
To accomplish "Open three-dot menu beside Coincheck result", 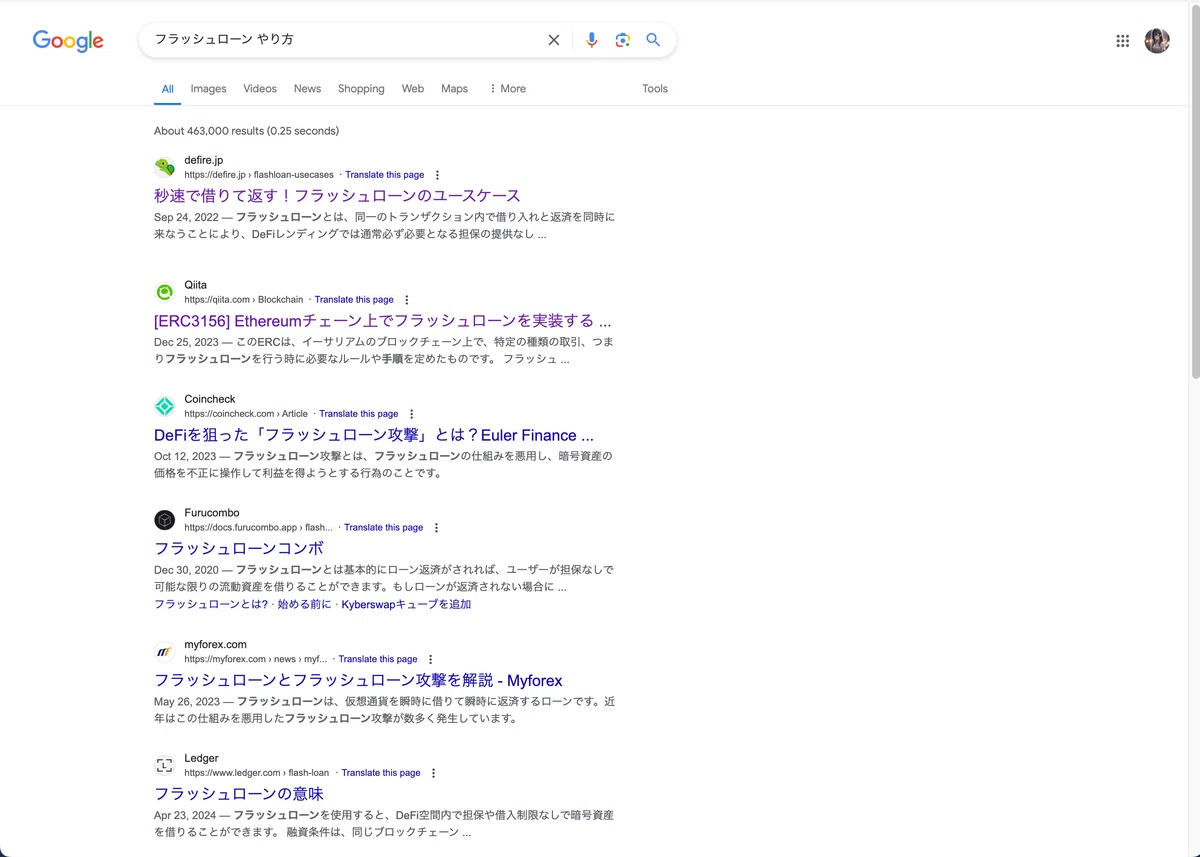I will pyautogui.click(x=411, y=414).
